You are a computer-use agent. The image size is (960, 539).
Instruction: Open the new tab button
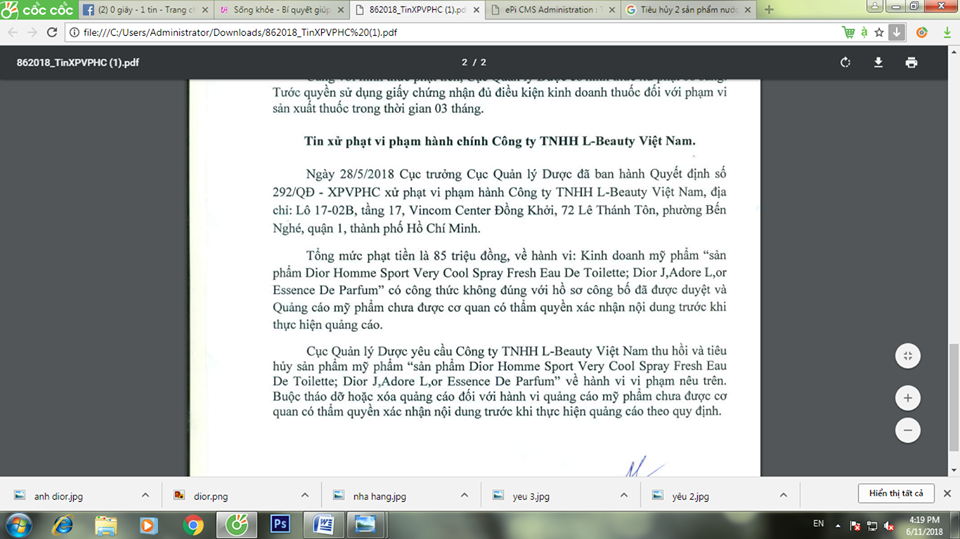point(768,9)
